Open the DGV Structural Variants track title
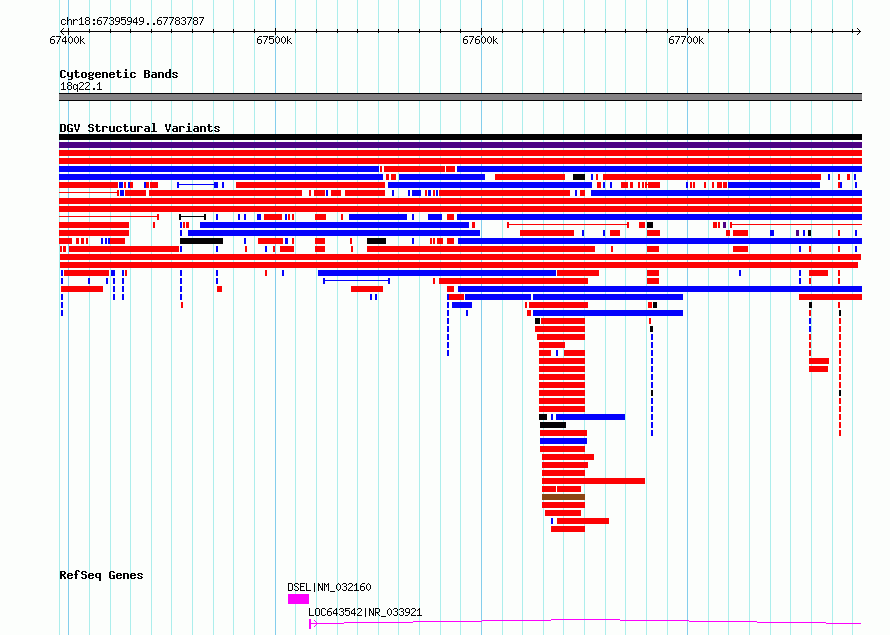The height and width of the screenshot is (635, 890). click(x=140, y=128)
